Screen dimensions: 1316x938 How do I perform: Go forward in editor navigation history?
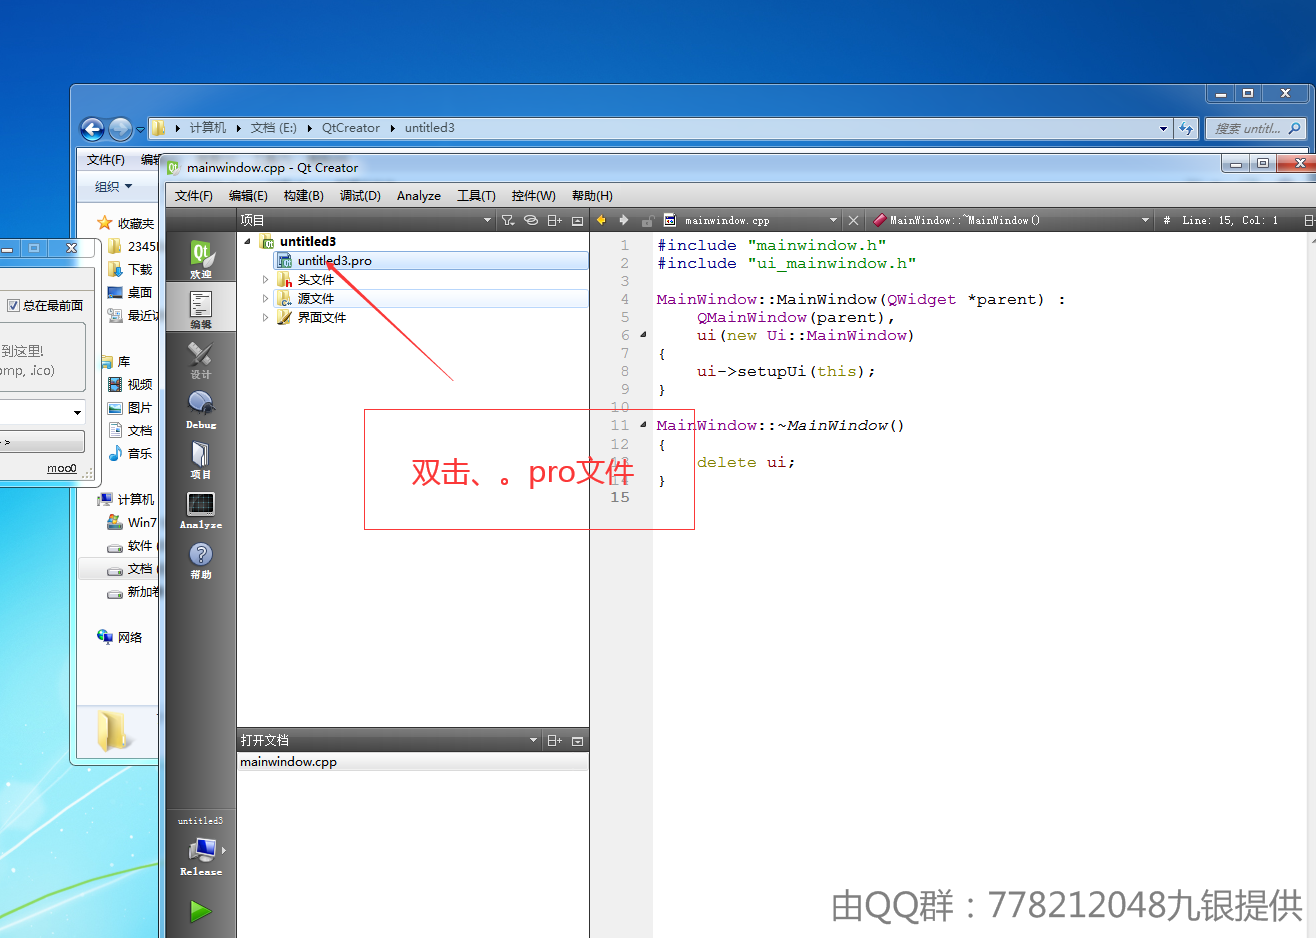coord(624,220)
